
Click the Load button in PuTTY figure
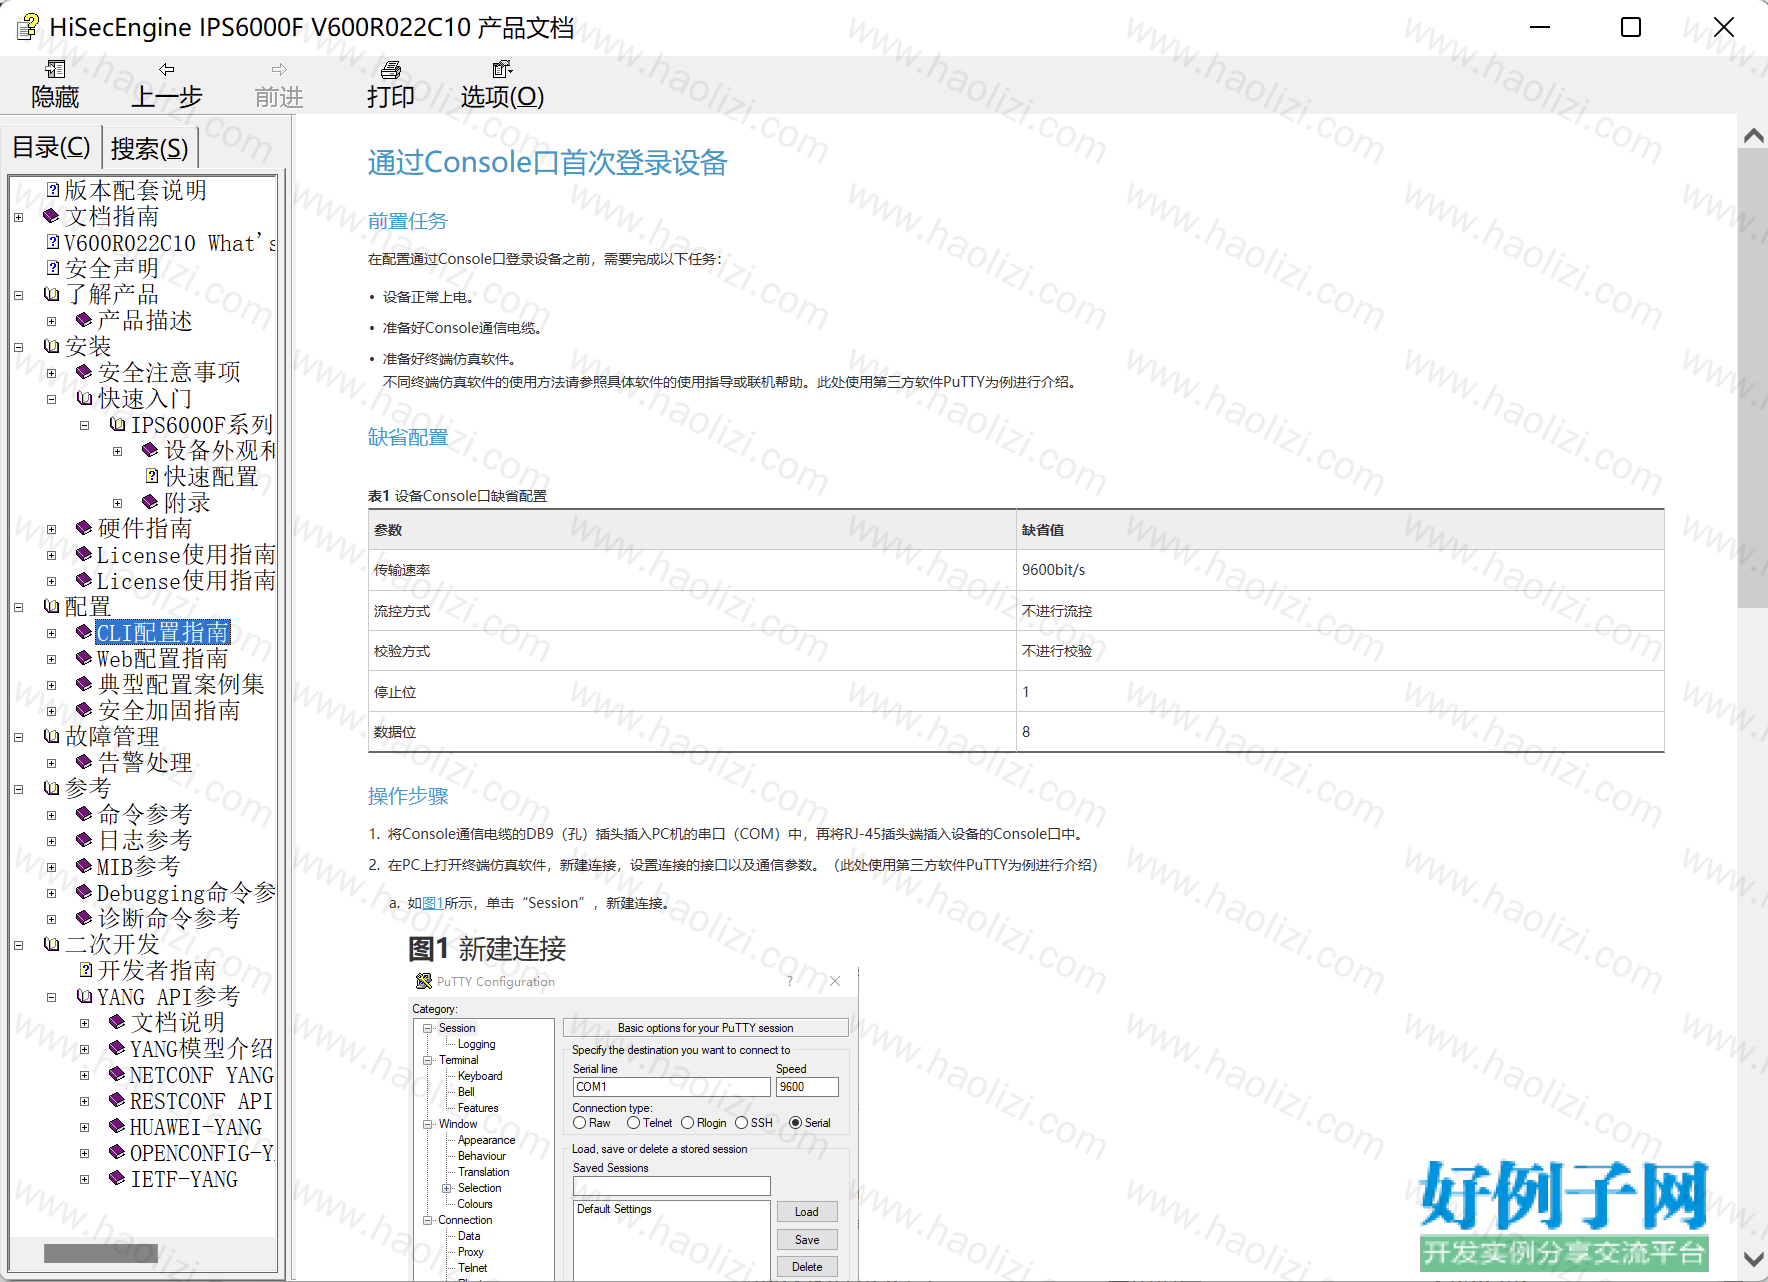(807, 1212)
